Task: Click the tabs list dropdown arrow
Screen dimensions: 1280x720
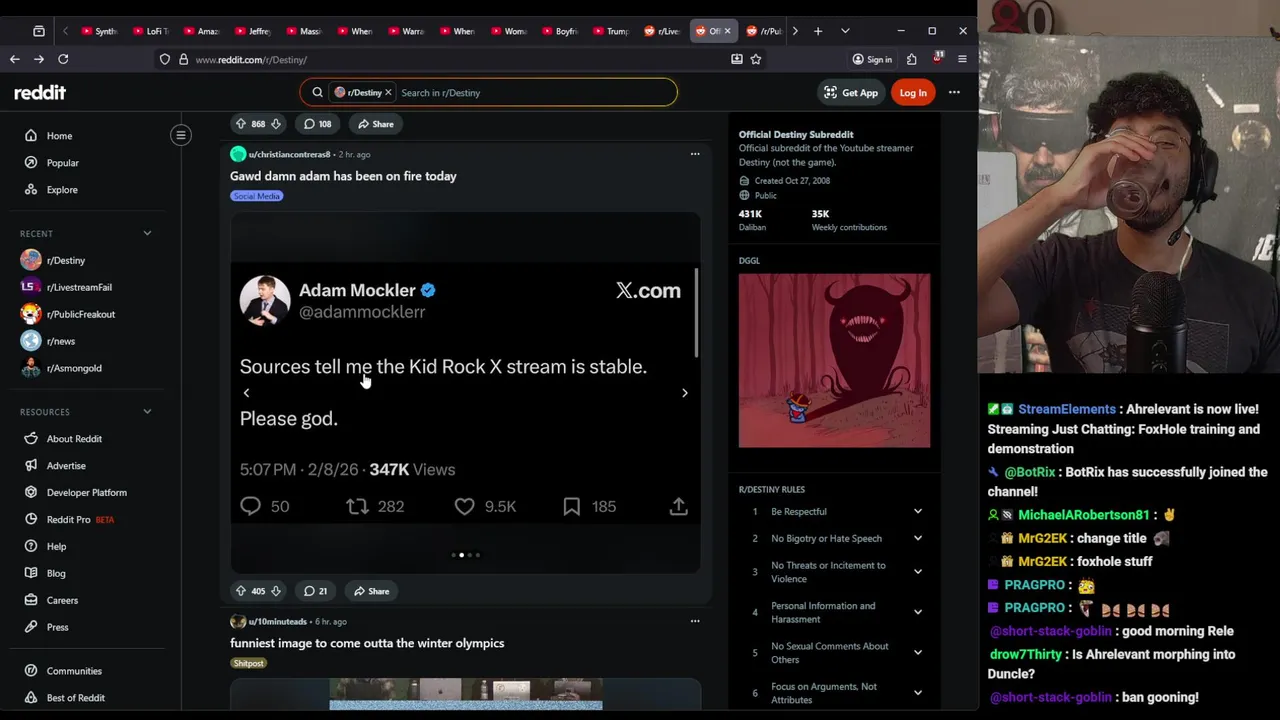Action: point(845,31)
